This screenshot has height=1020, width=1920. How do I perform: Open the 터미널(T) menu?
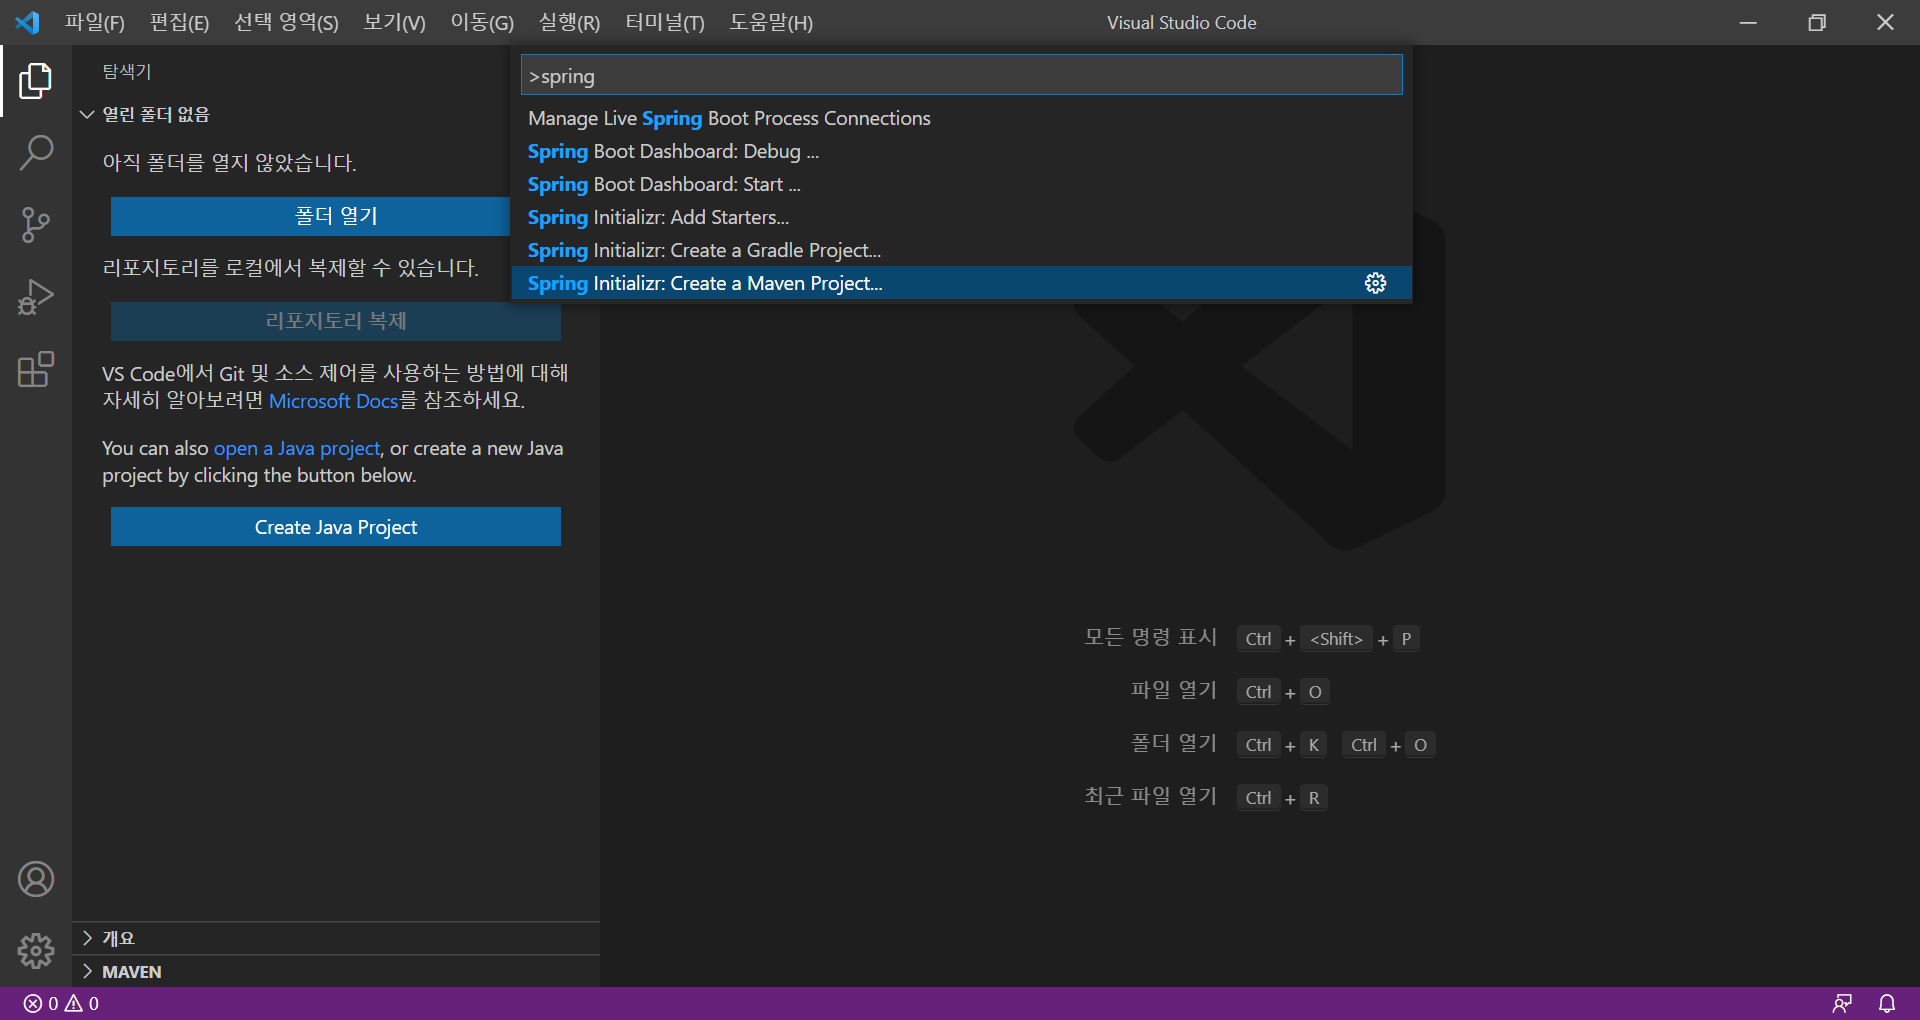tap(664, 22)
